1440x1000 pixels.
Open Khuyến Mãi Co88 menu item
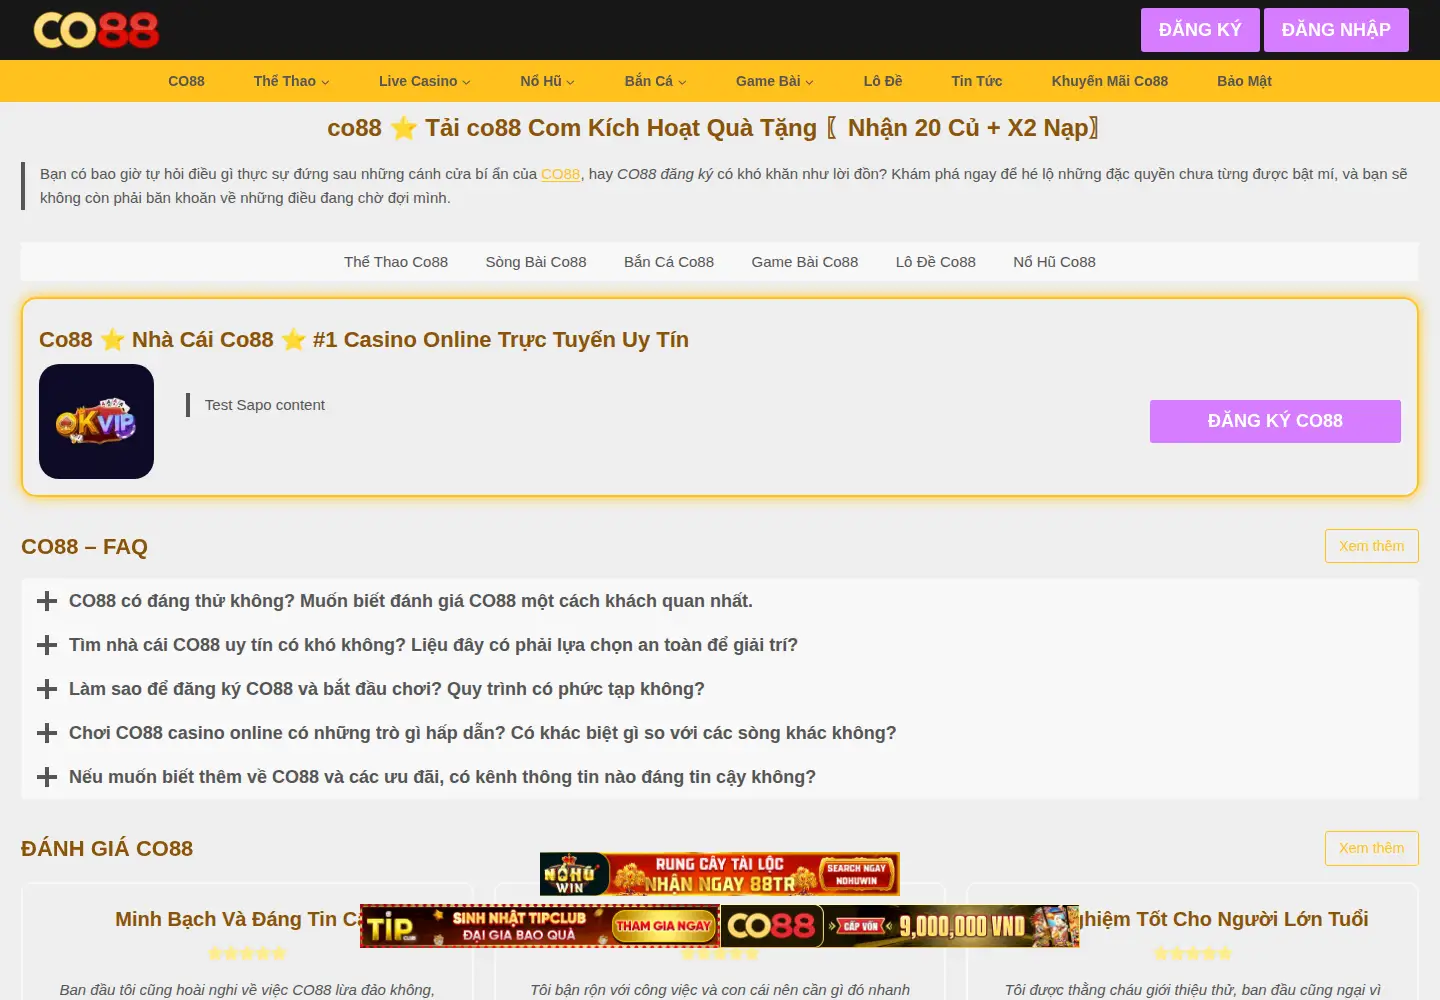point(1110,81)
